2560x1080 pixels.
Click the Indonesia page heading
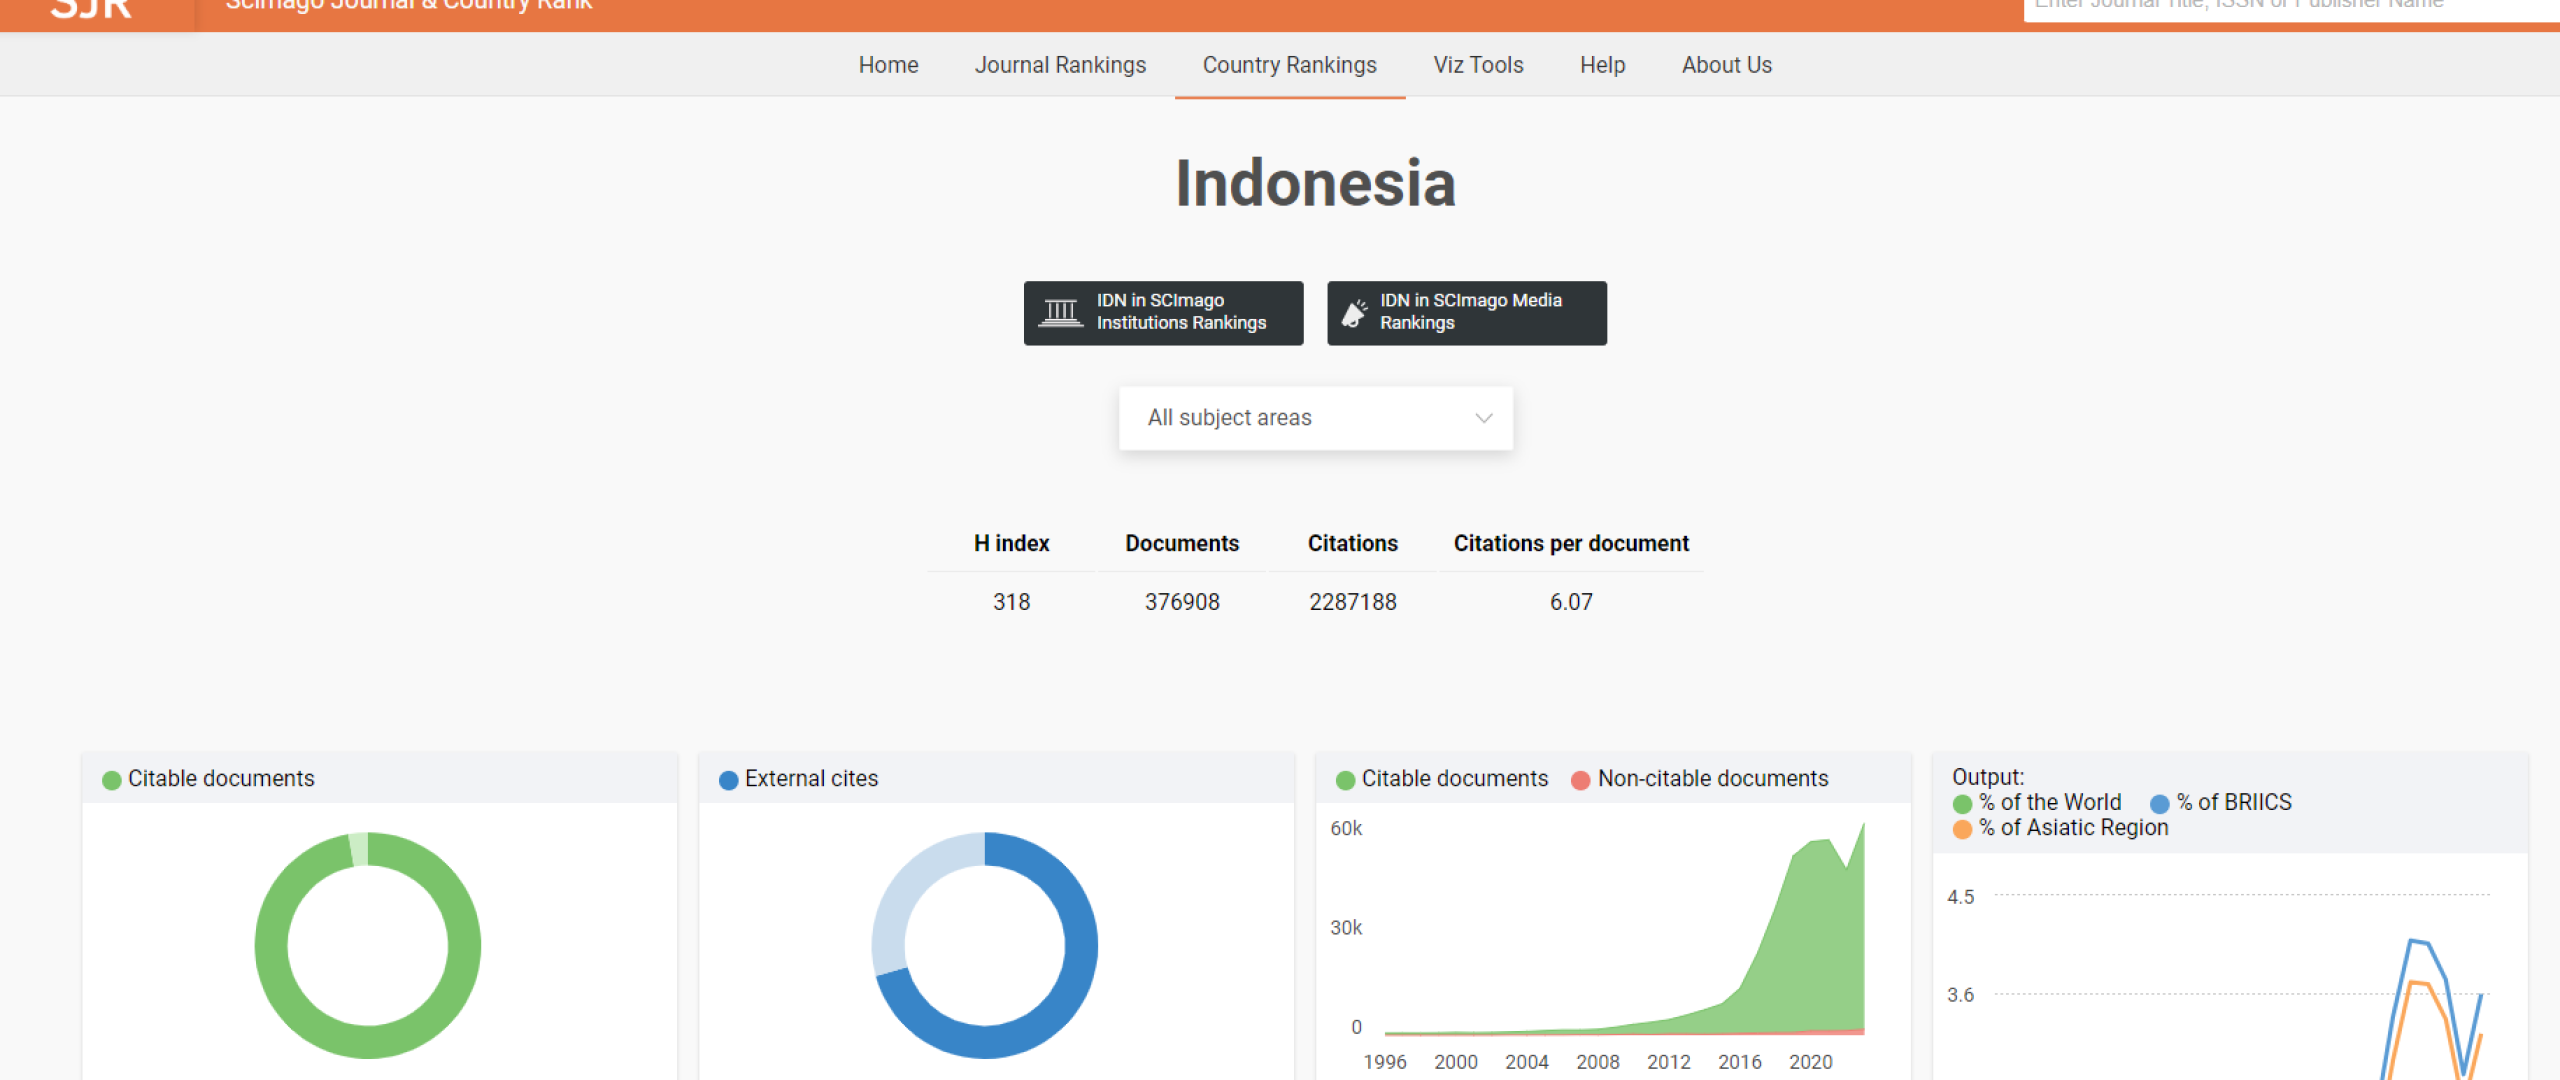[1315, 184]
